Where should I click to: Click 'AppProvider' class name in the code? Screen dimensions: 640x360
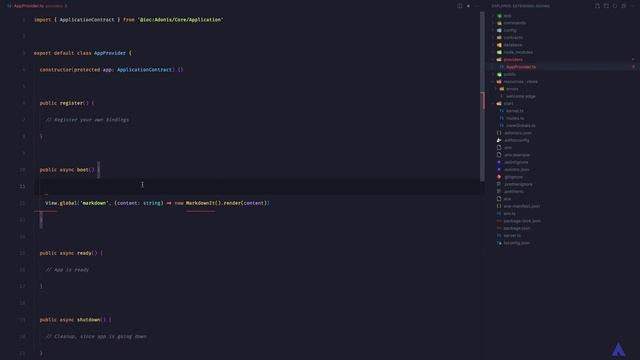[110, 53]
